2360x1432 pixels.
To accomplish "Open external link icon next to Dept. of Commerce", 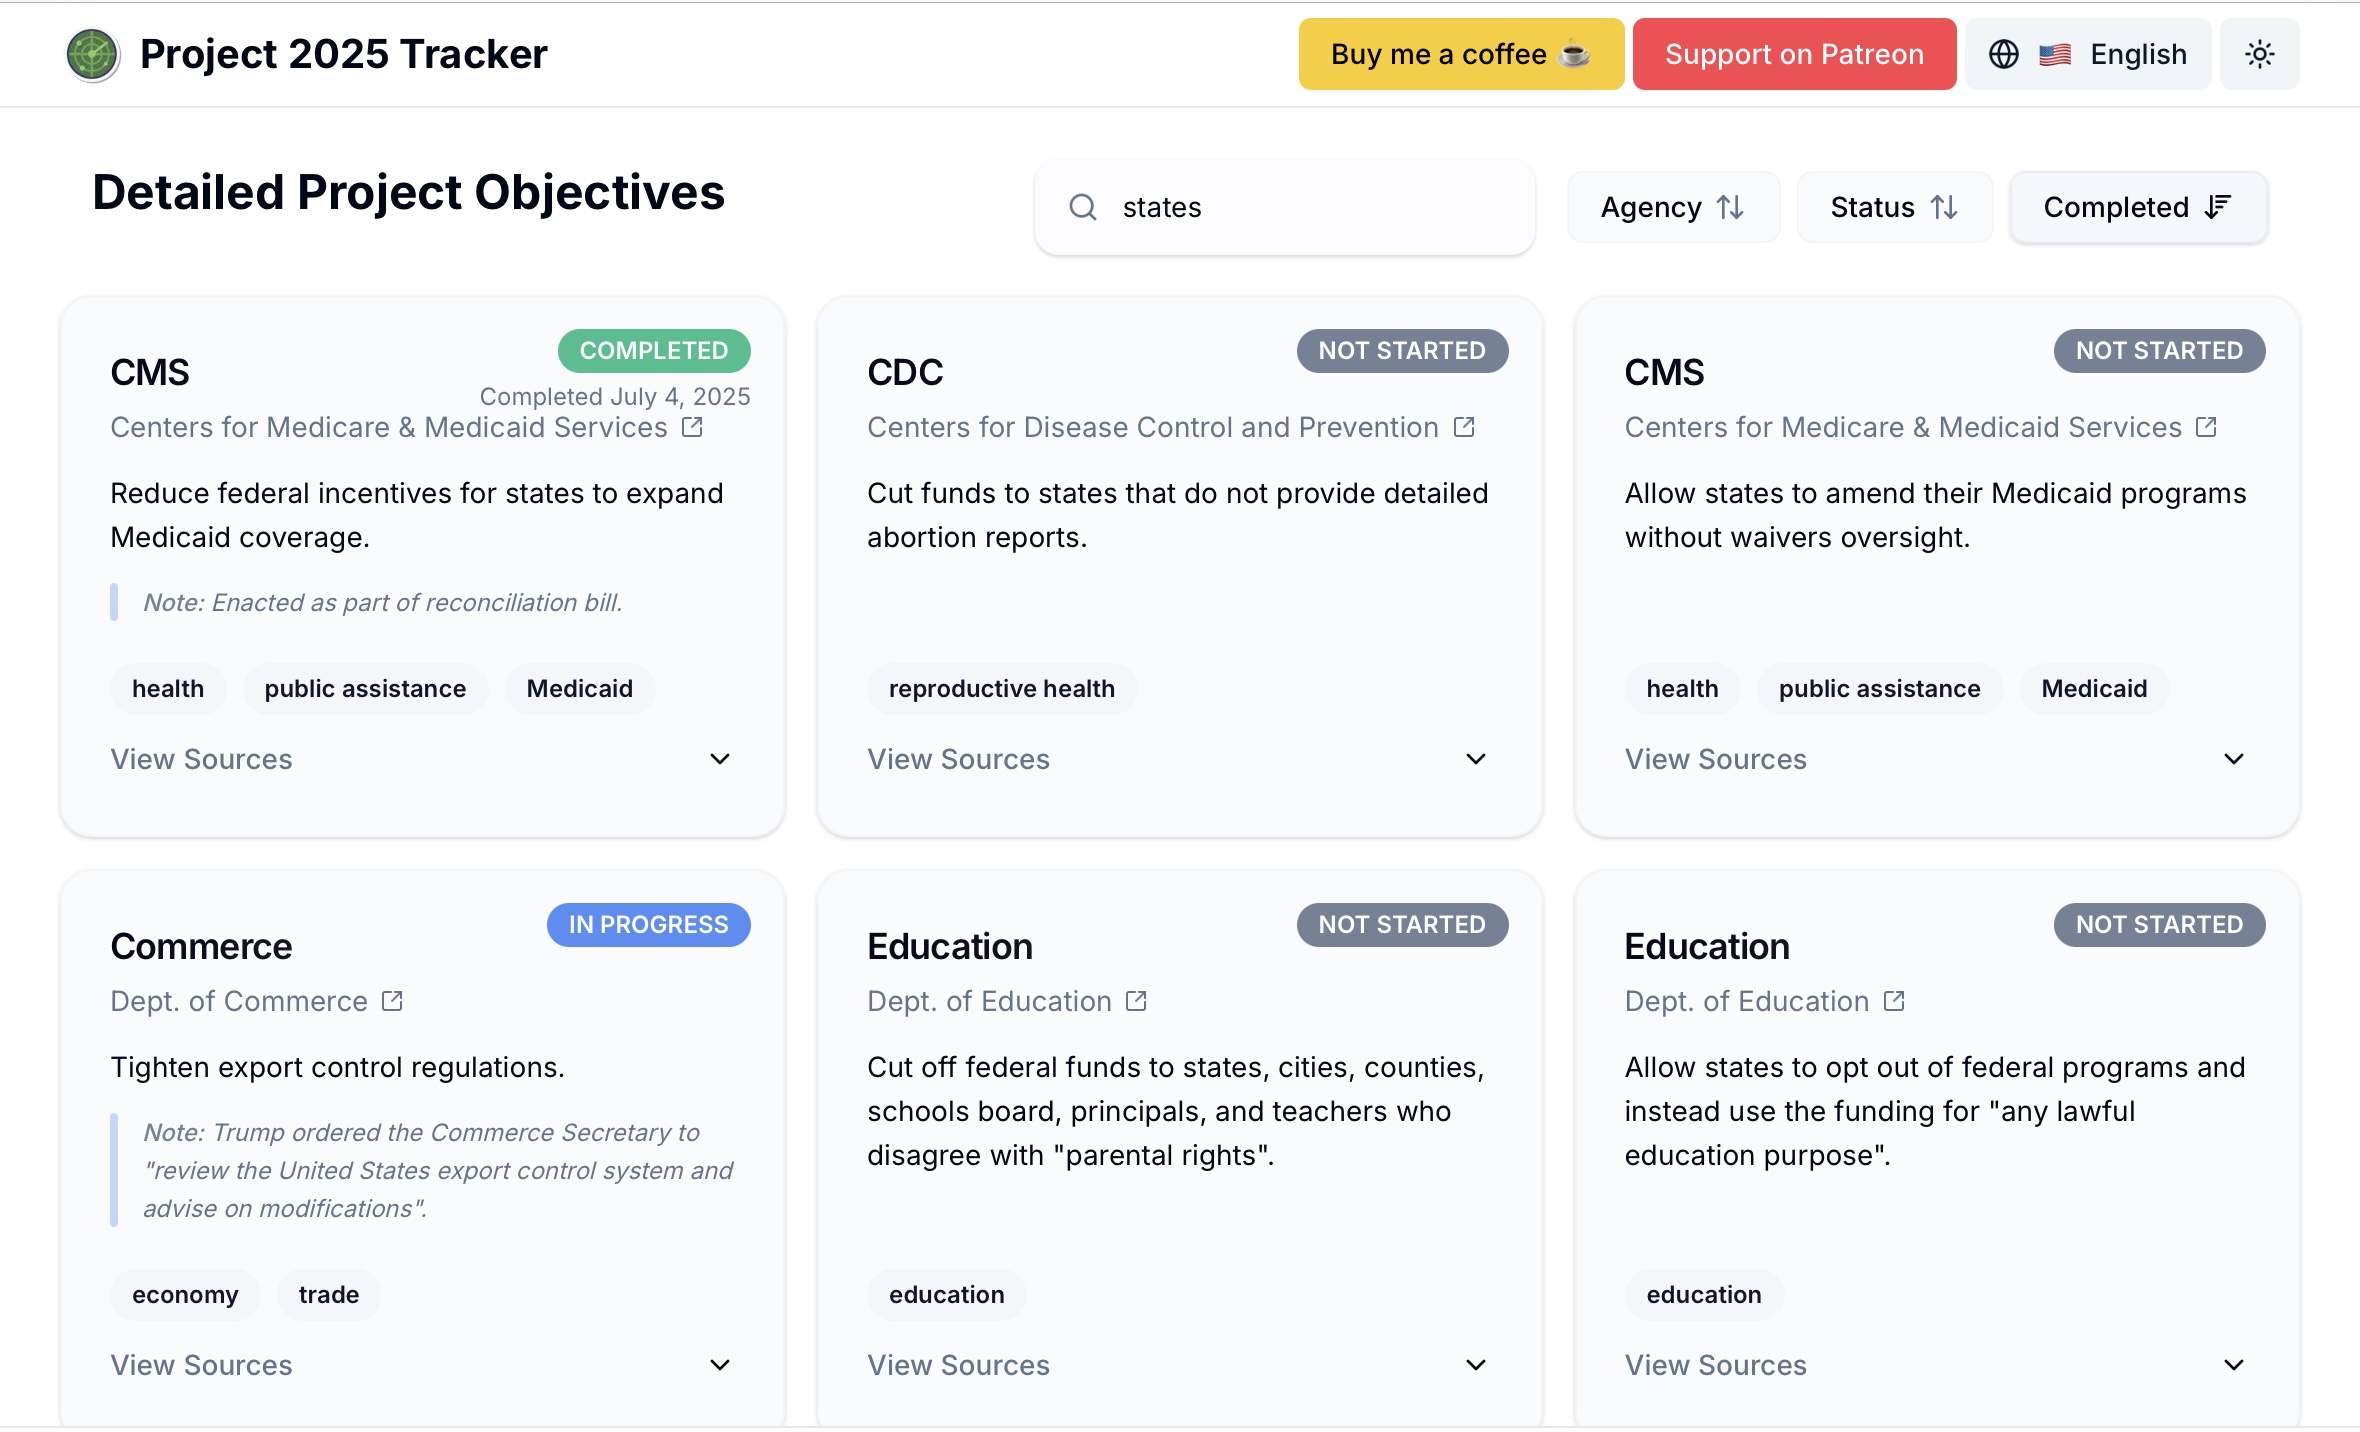I will coord(392,1001).
